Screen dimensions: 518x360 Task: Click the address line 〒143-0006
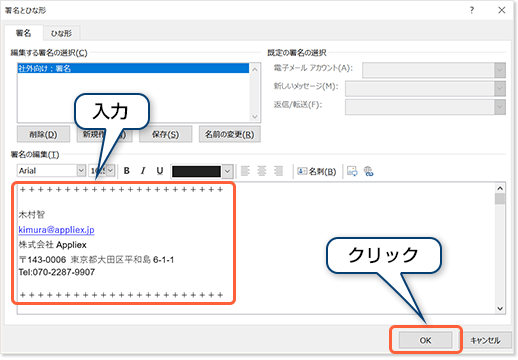pos(96,259)
